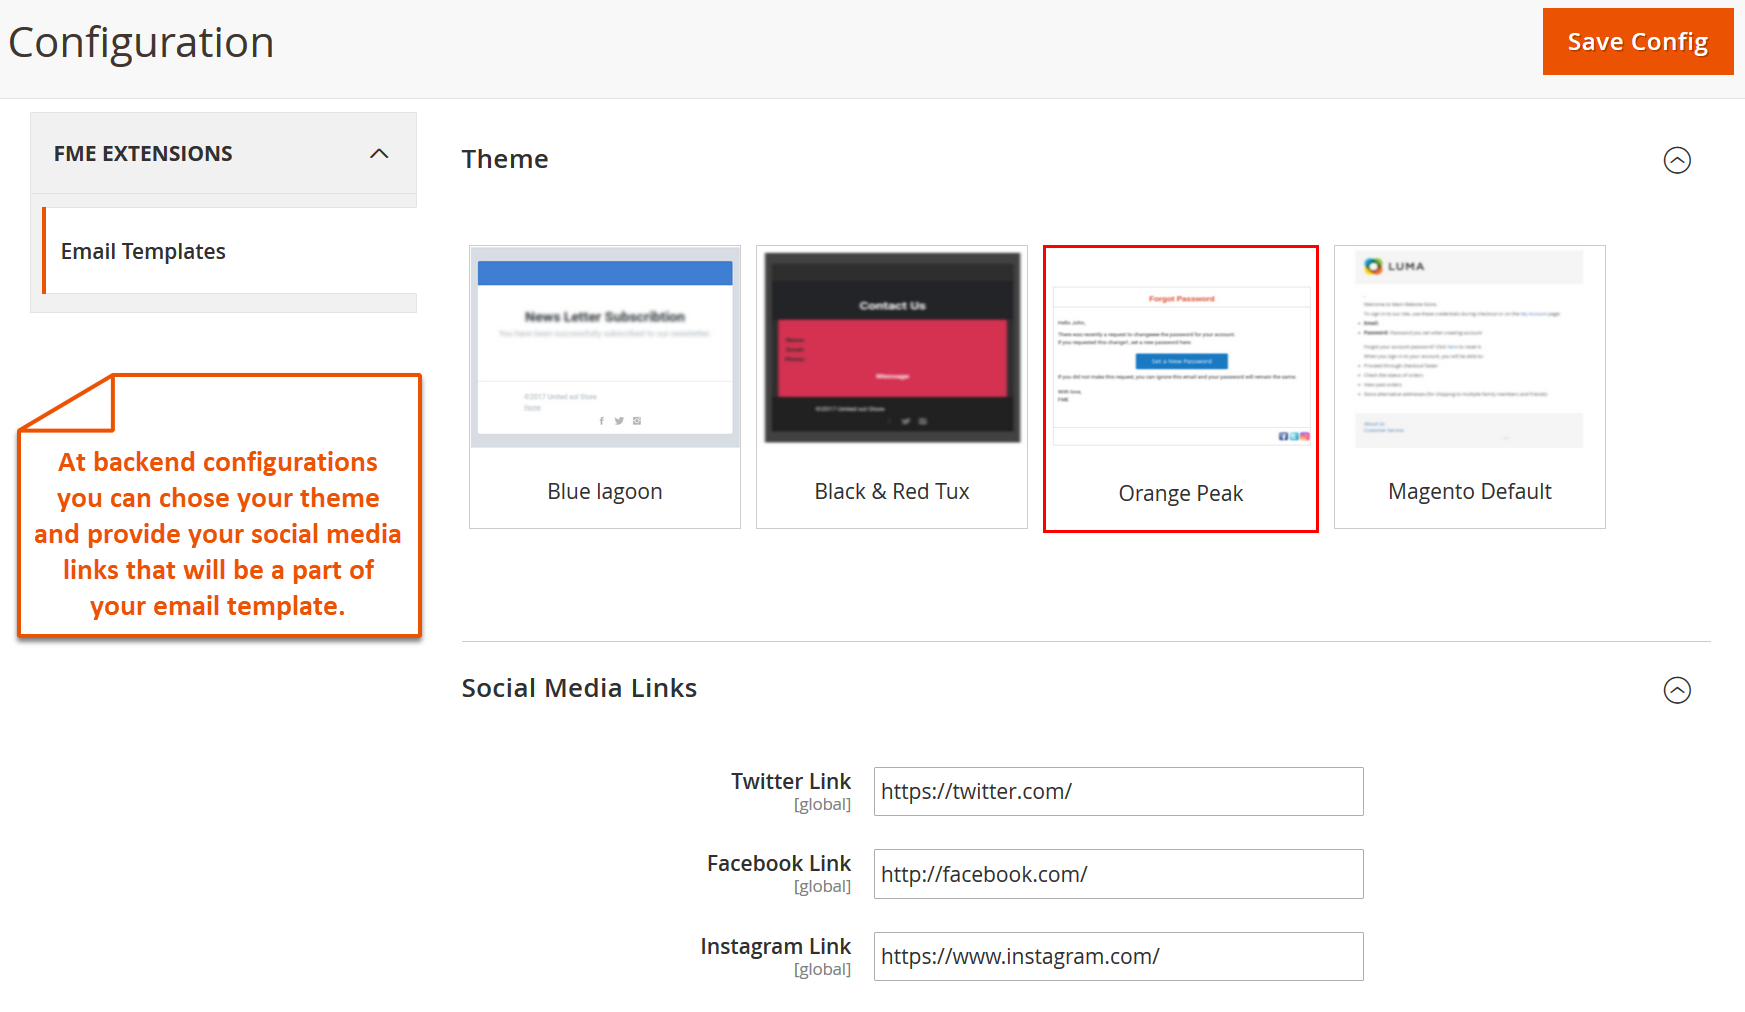
Task: Click the Twitter bird icon in Blue lagoon preview
Action: tap(619, 421)
